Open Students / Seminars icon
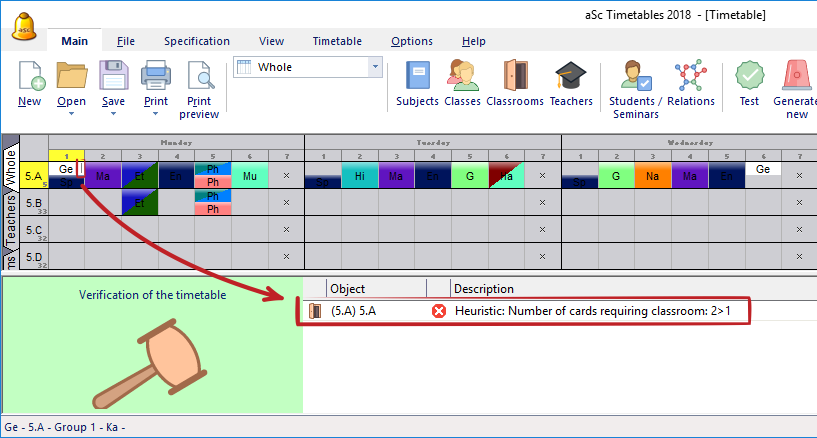Viewport: 817px width, 438px height. pyautogui.click(x=634, y=77)
